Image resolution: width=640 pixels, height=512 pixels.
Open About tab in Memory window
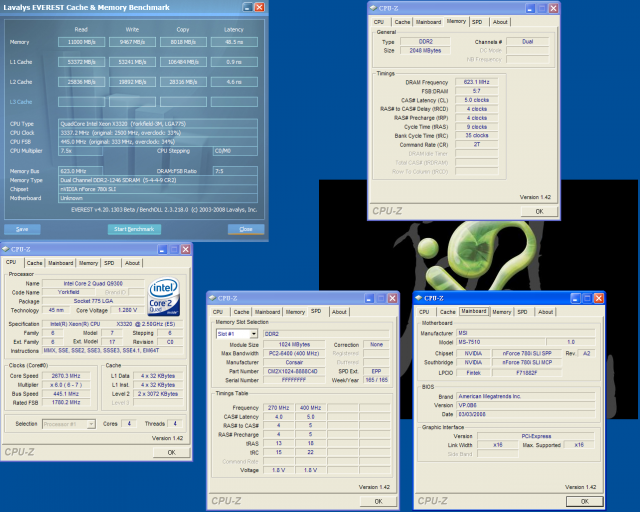click(500, 22)
